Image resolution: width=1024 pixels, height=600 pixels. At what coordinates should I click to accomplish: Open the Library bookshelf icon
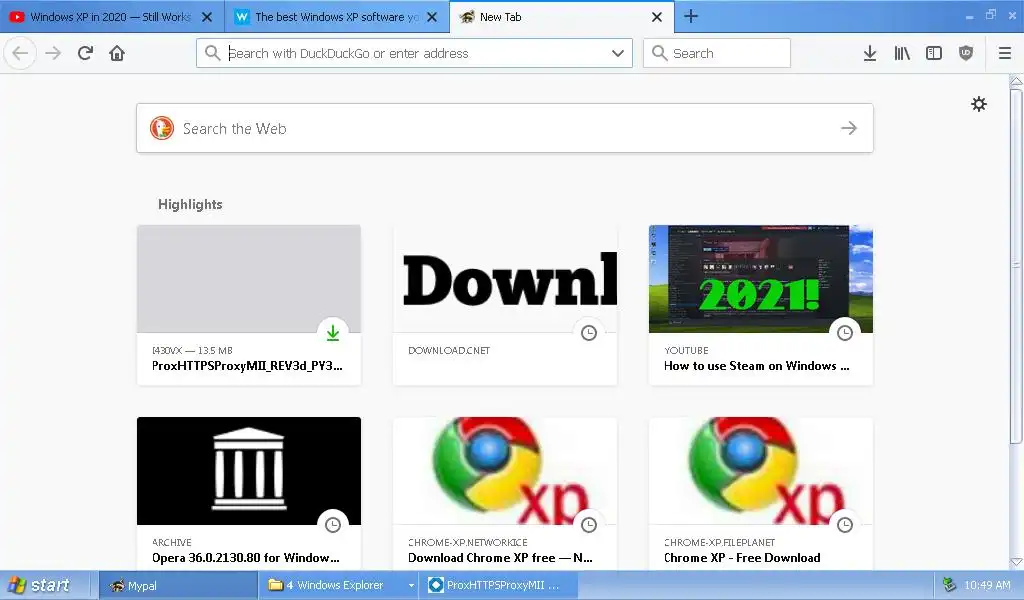[902, 53]
